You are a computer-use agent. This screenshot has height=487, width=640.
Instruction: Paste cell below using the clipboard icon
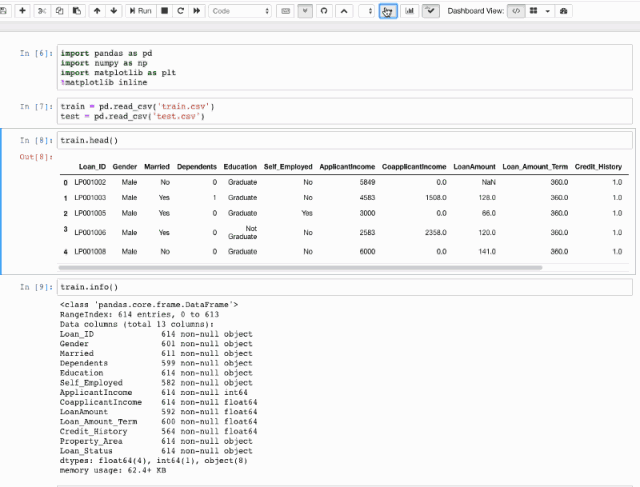pos(76,10)
